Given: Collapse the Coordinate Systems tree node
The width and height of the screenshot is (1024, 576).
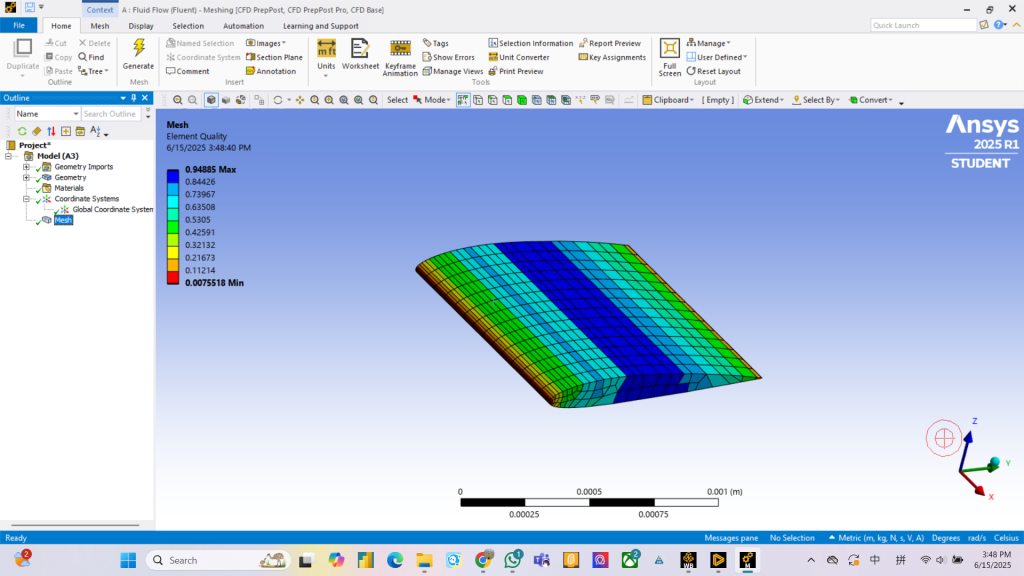Looking at the screenshot, I should 26,199.
